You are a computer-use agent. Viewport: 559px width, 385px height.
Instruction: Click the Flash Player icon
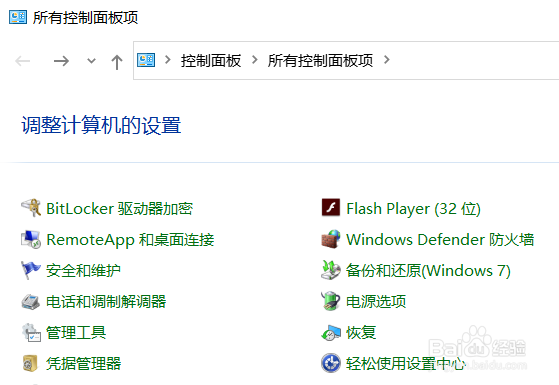tap(331, 208)
